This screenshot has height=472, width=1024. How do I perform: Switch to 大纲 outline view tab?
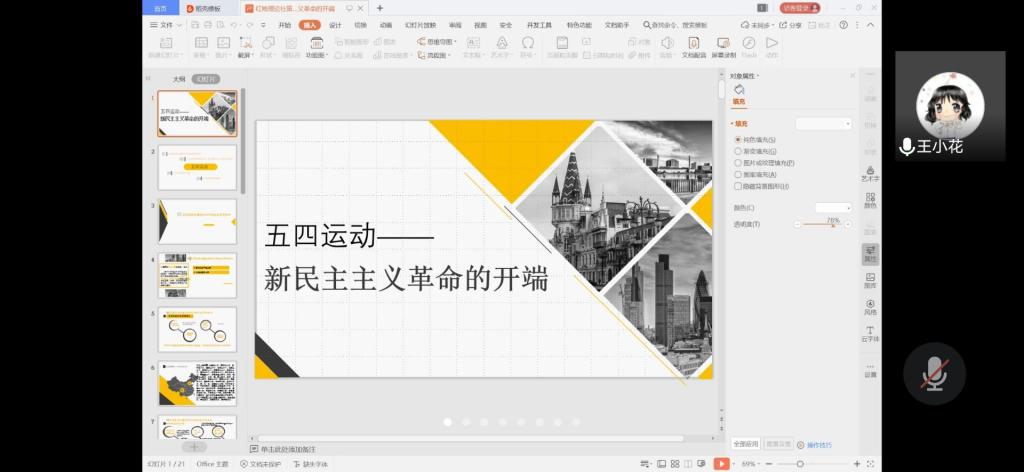pos(179,78)
